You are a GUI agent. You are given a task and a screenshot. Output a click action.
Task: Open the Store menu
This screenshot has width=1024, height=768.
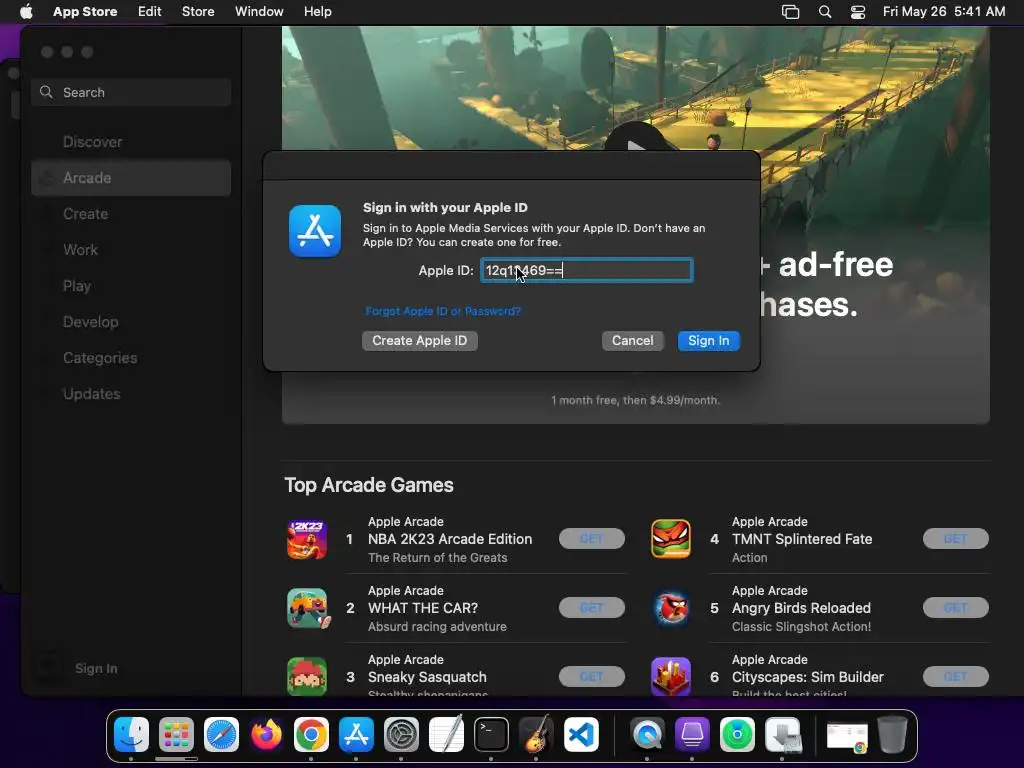198,12
